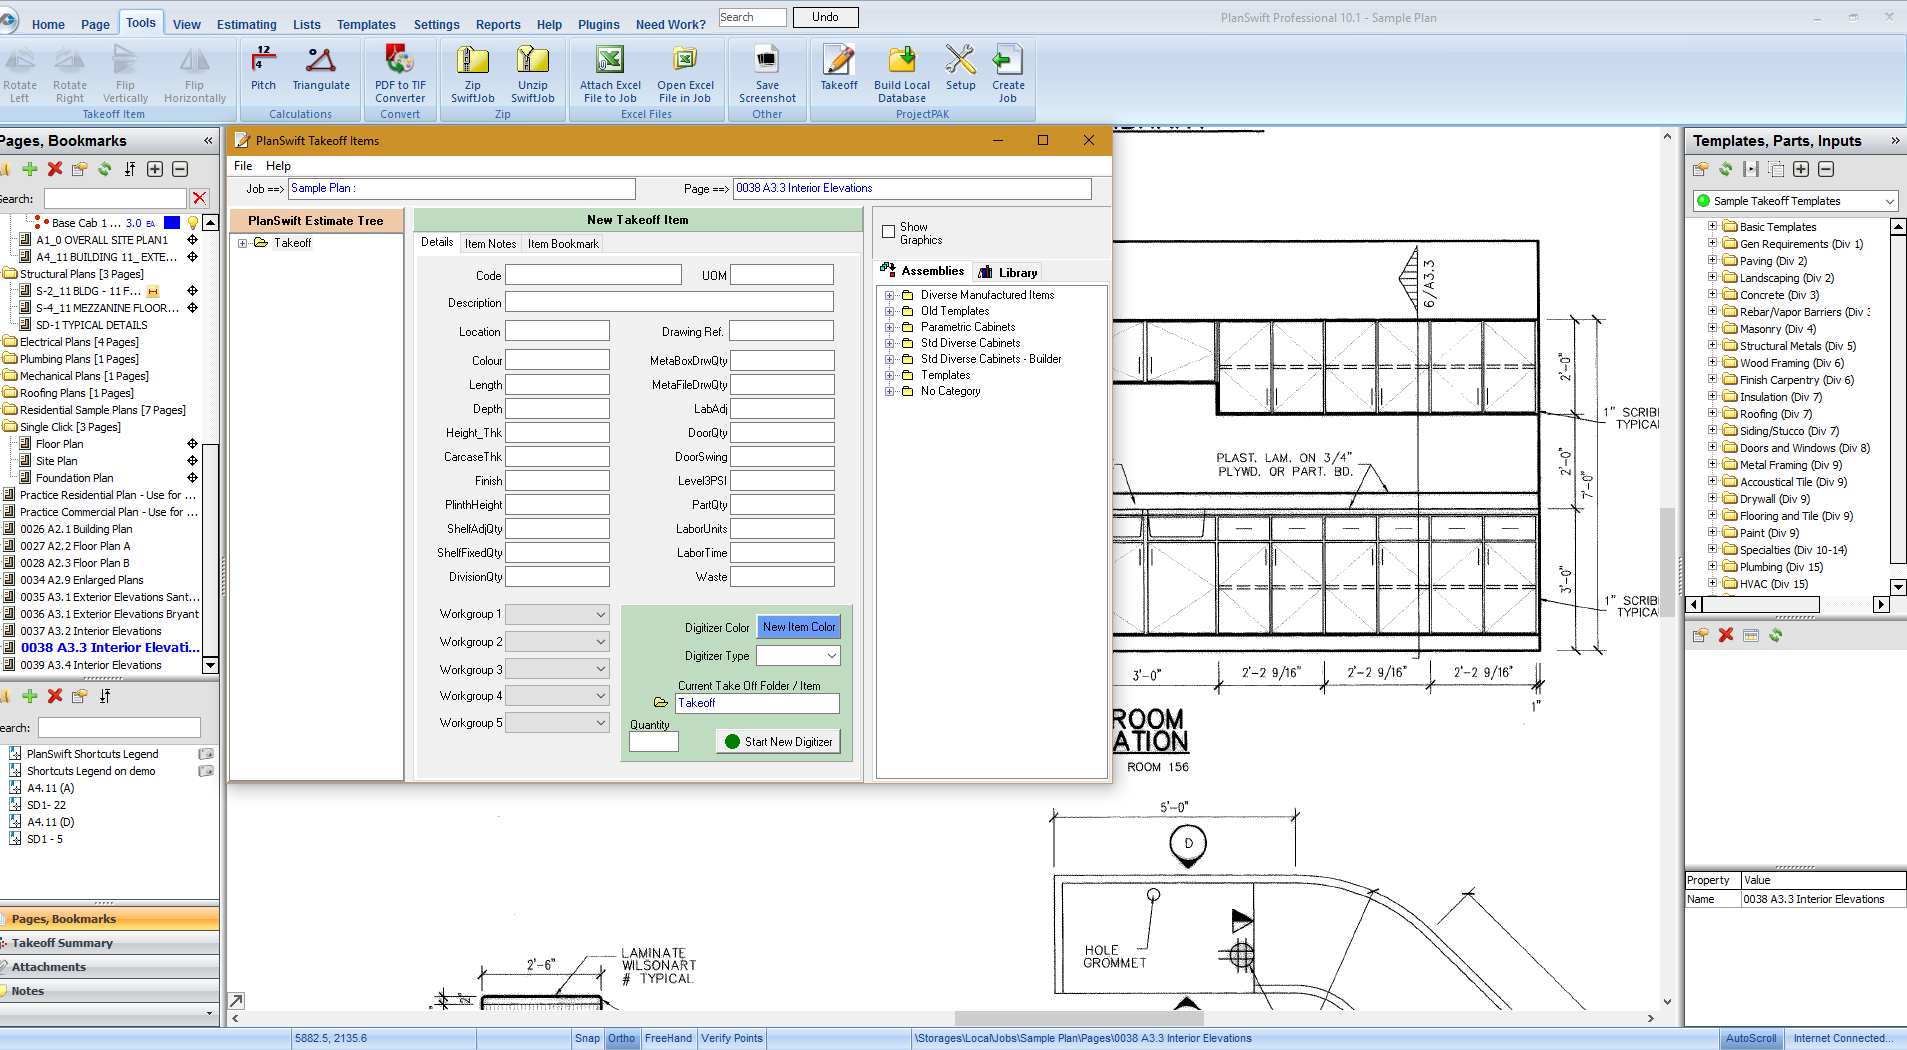Toggle Snap in the status bar

587,1038
